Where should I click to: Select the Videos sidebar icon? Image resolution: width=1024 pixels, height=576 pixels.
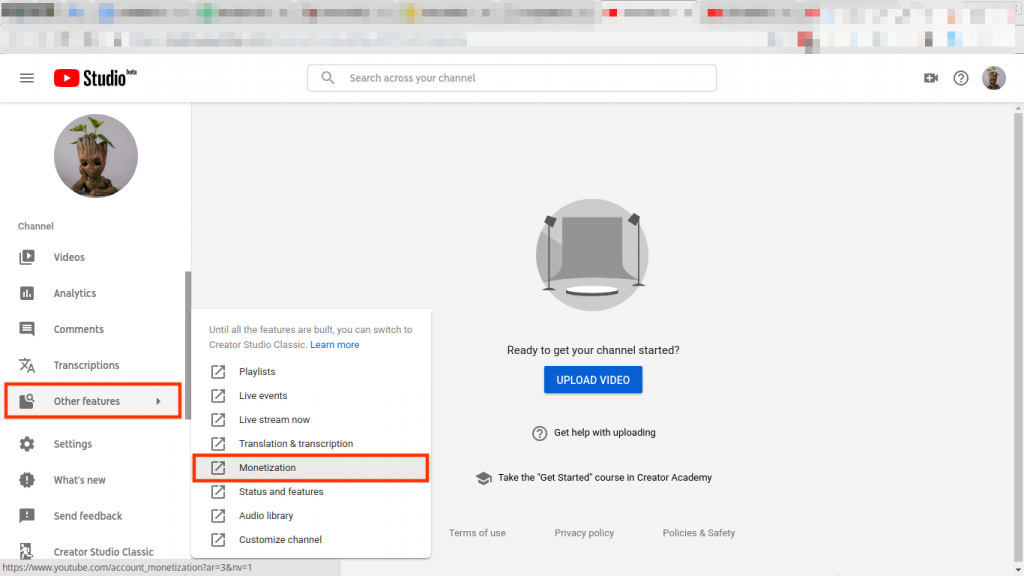click(25, 257)
